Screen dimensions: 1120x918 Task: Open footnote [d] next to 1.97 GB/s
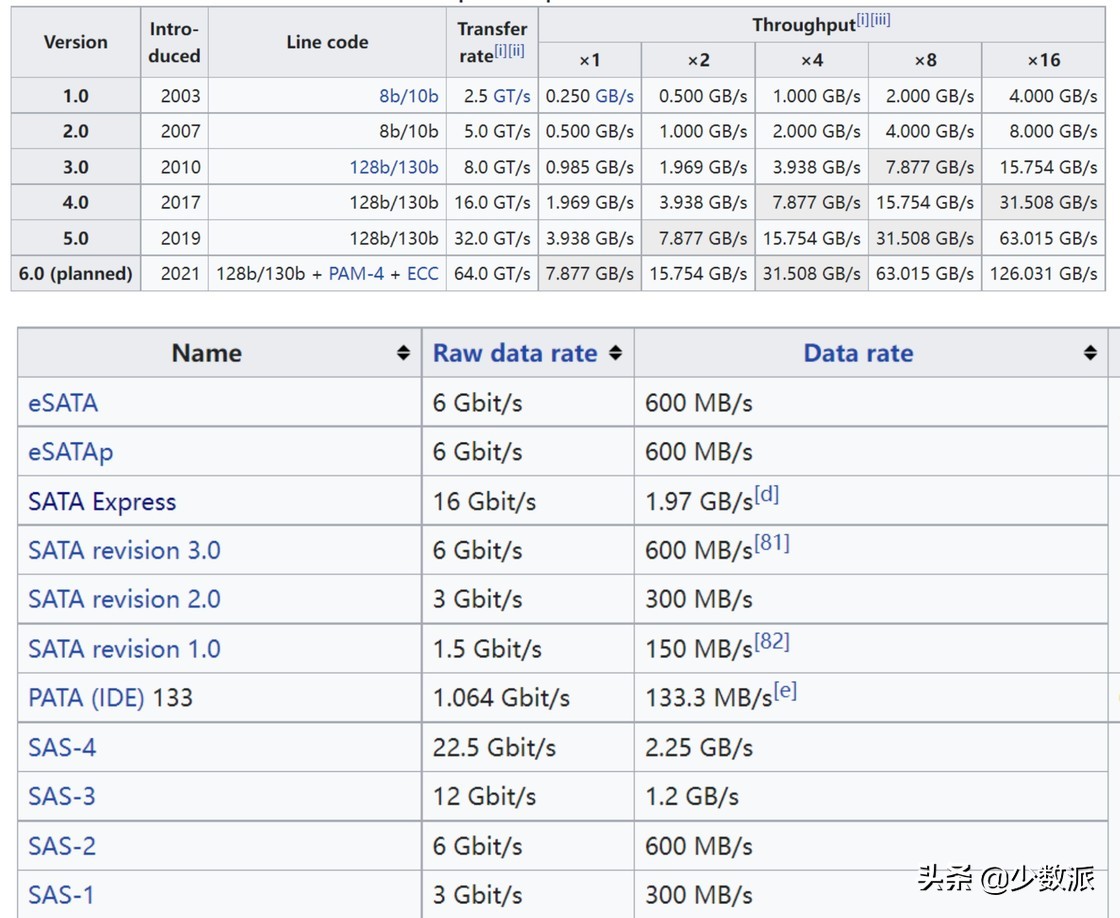[767, 494]
